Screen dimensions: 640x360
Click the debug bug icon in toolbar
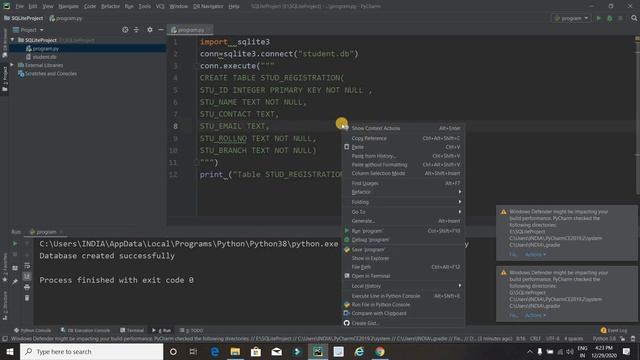(x=610, y=18)
